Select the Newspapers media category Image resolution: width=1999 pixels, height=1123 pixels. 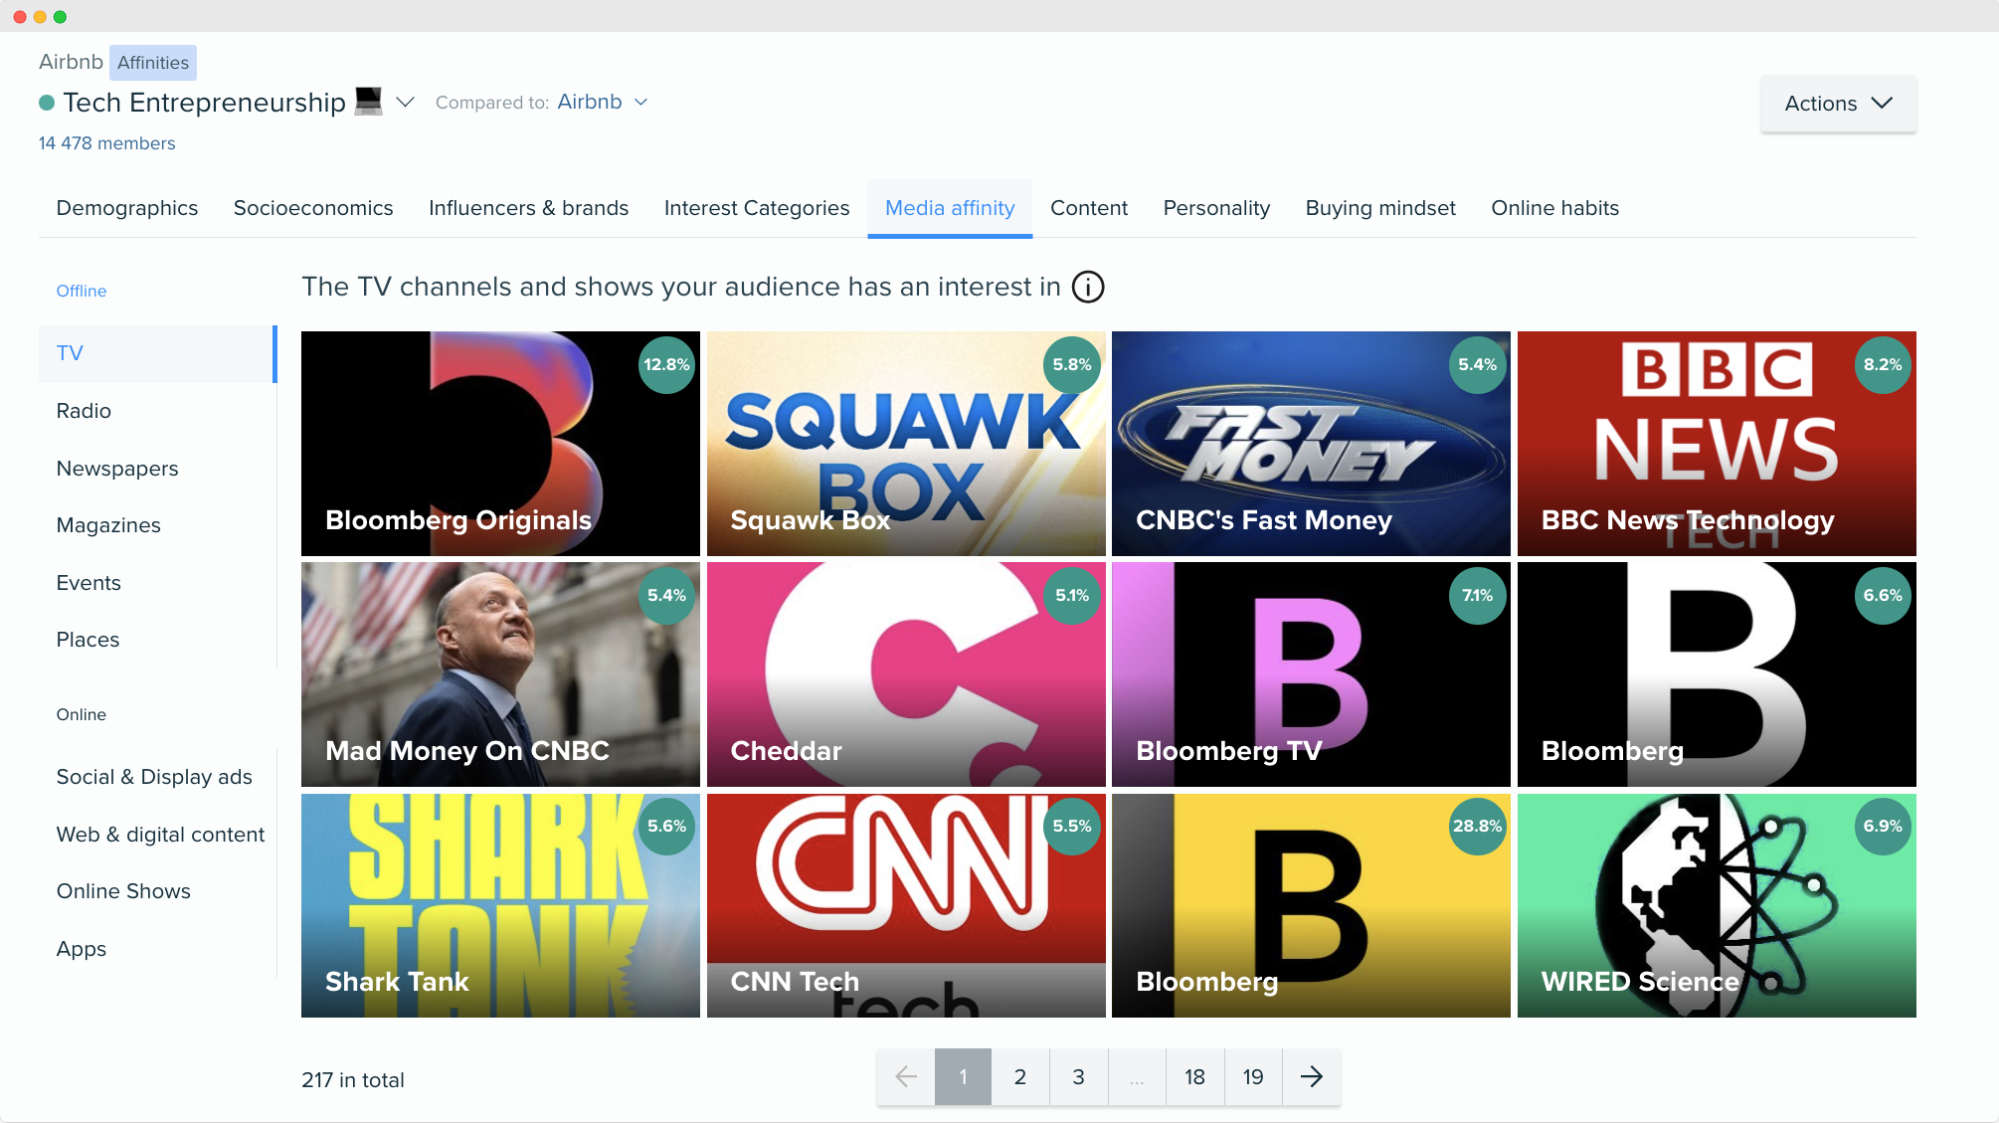(117, 468)
